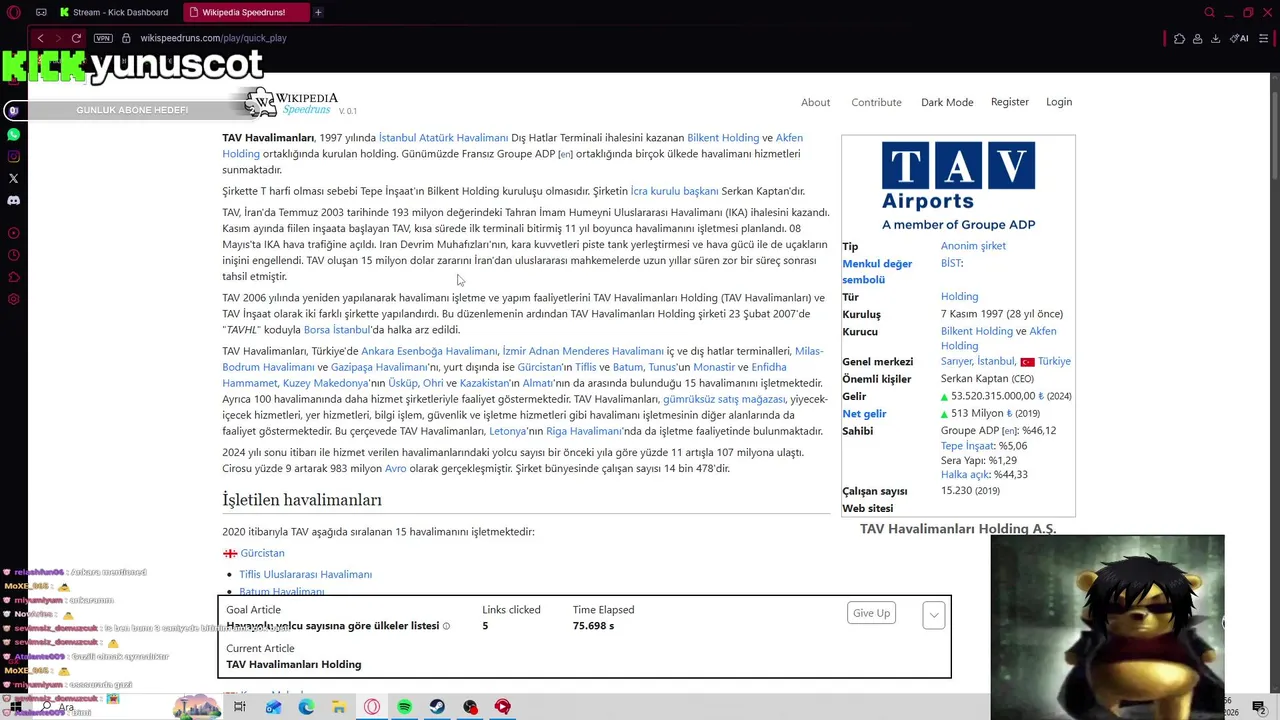
Task: Open Spotify from the taskbar
Action: click(x=405, y=707)
